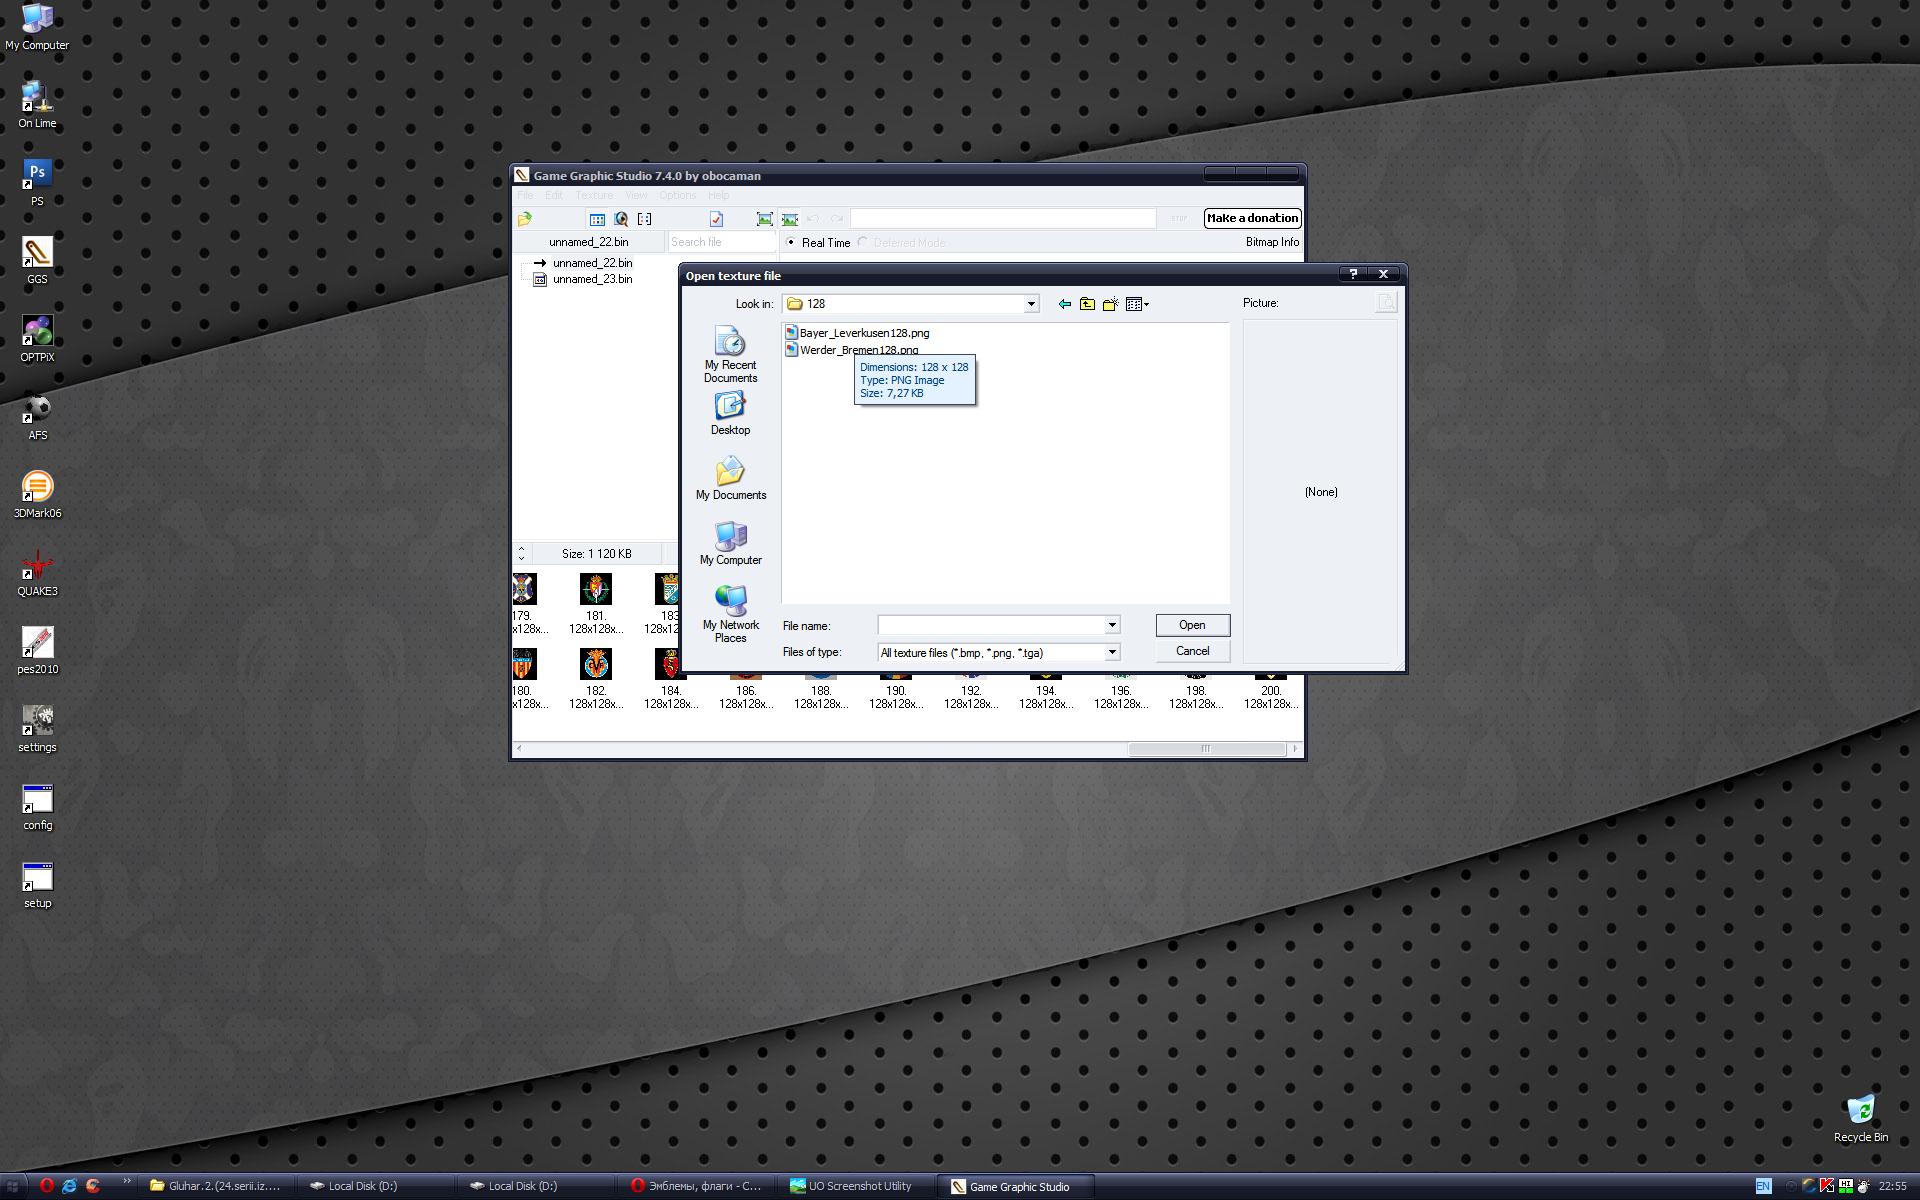Open the Files of type dropdown
1920x1200 pixels.
[1111, 652]
